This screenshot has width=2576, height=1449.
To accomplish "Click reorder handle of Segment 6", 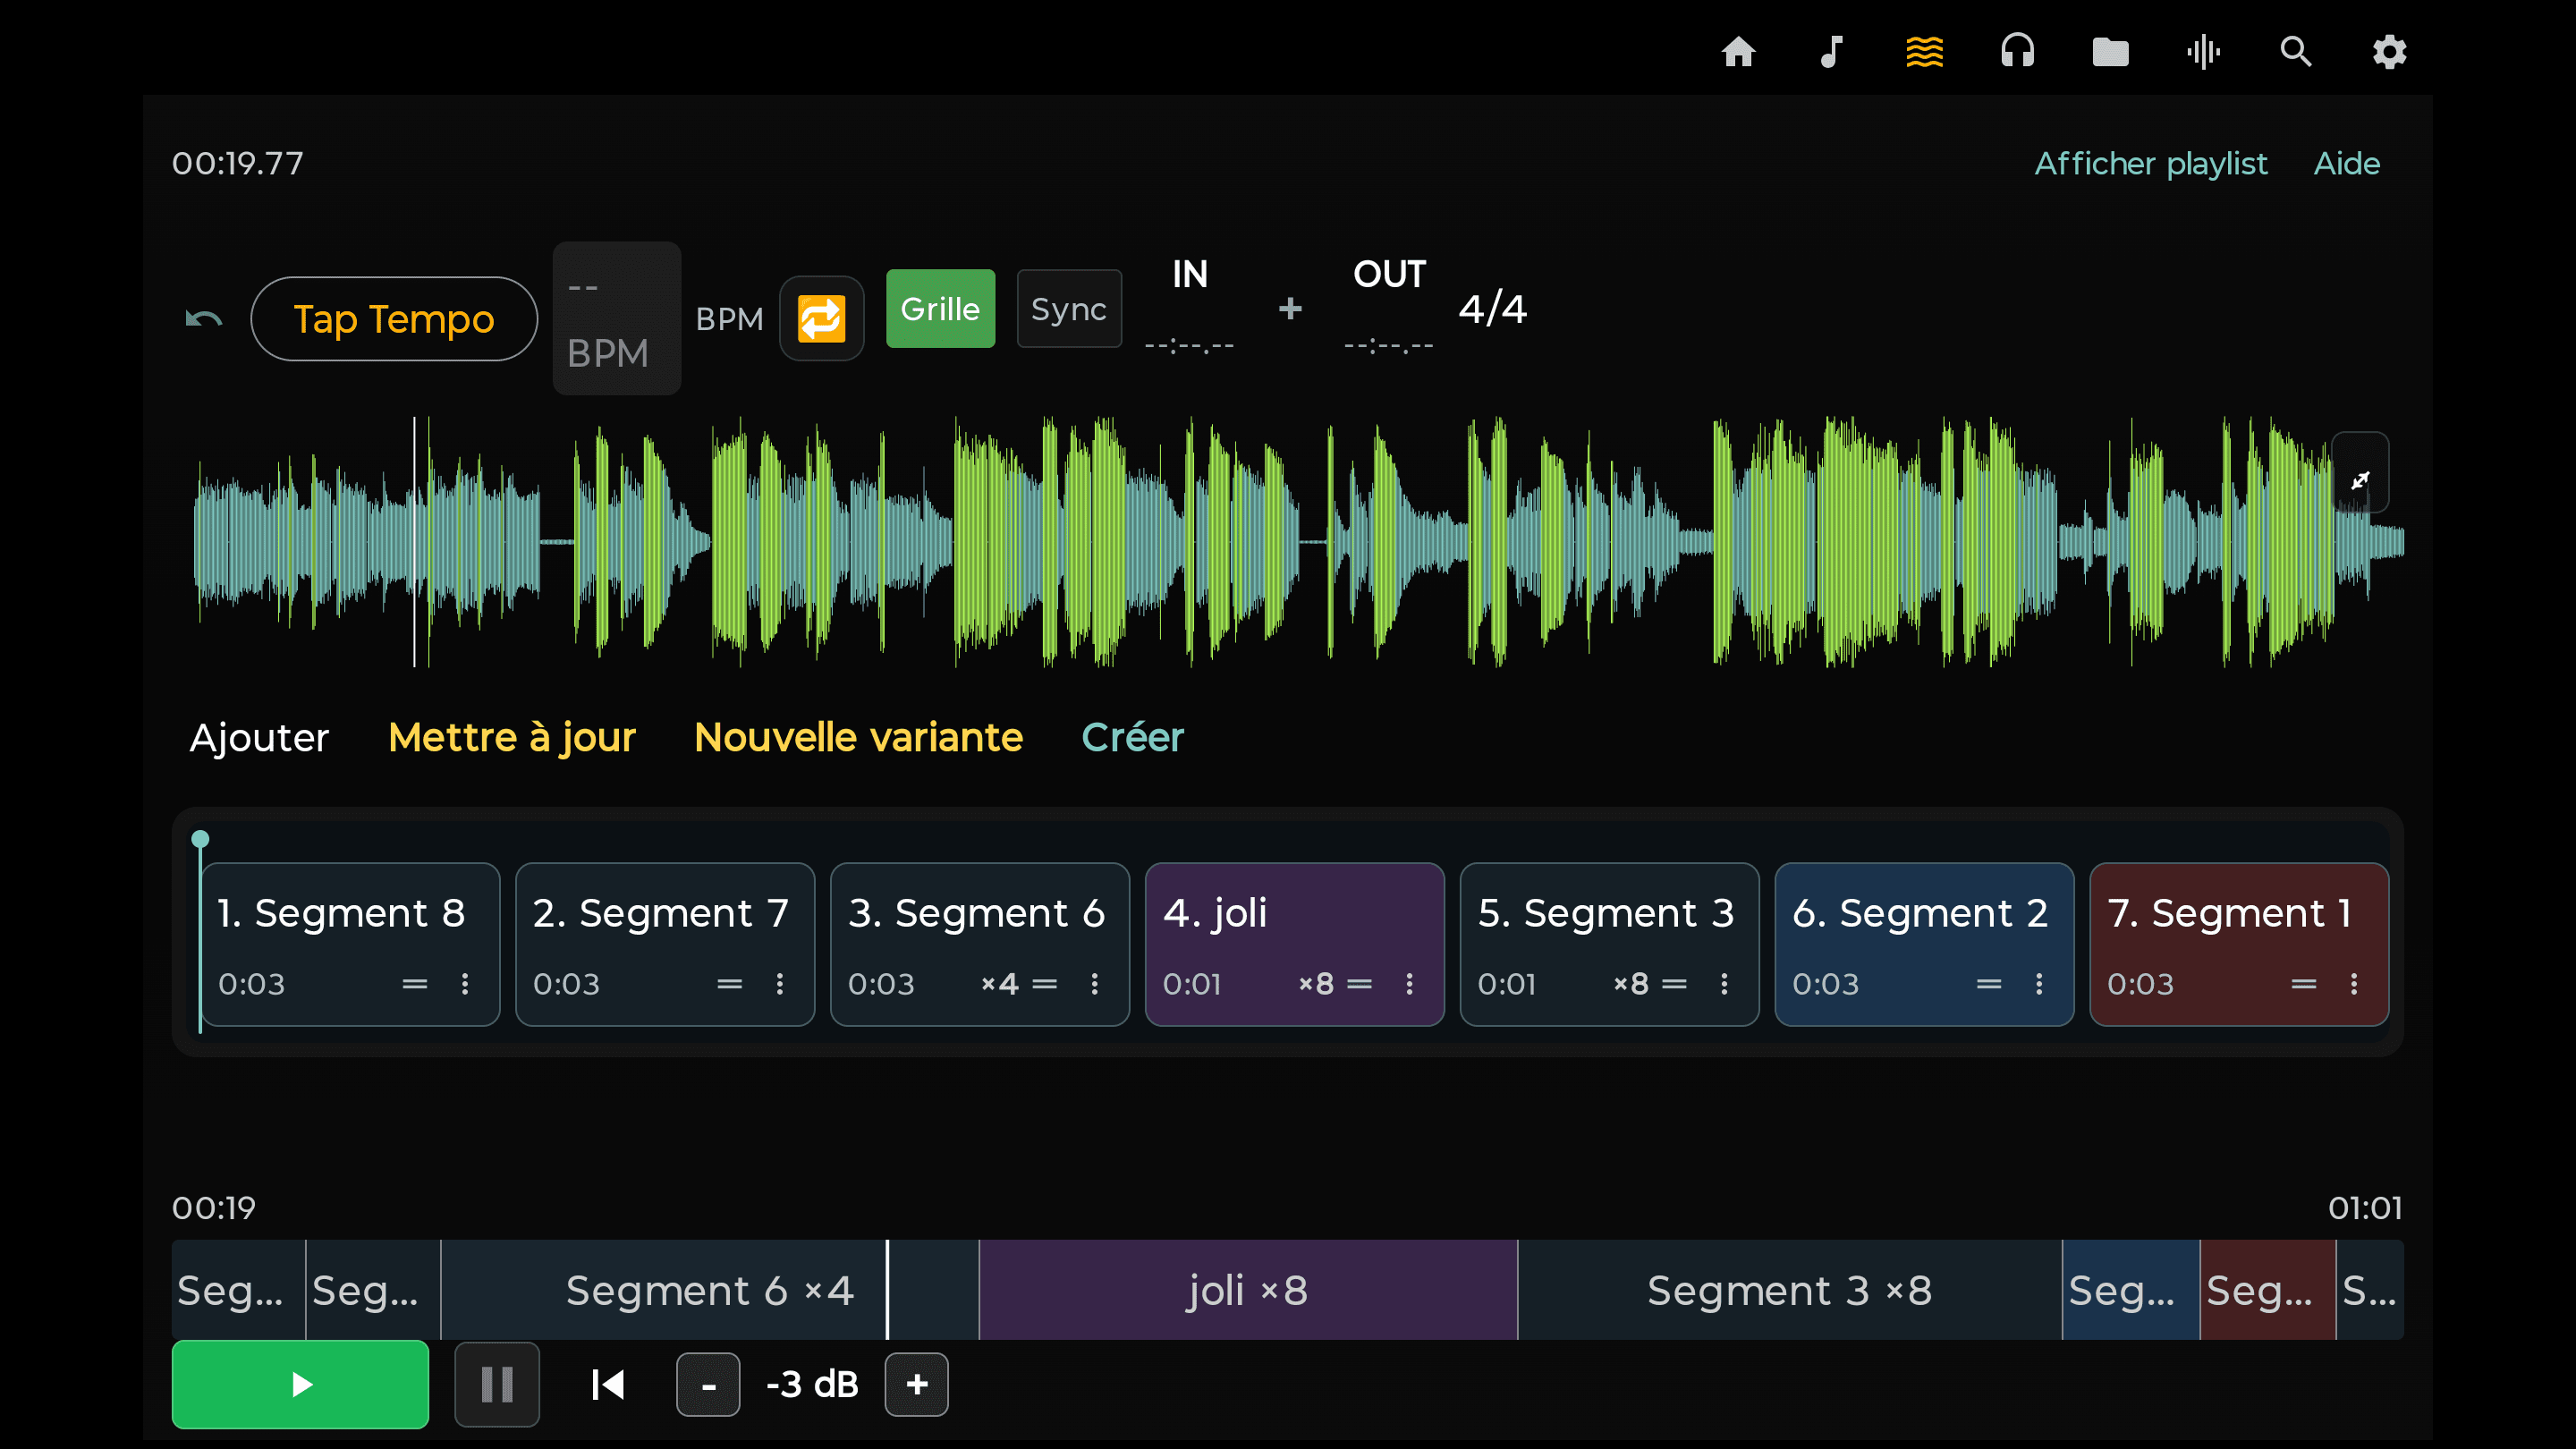I will (1045, 984).
